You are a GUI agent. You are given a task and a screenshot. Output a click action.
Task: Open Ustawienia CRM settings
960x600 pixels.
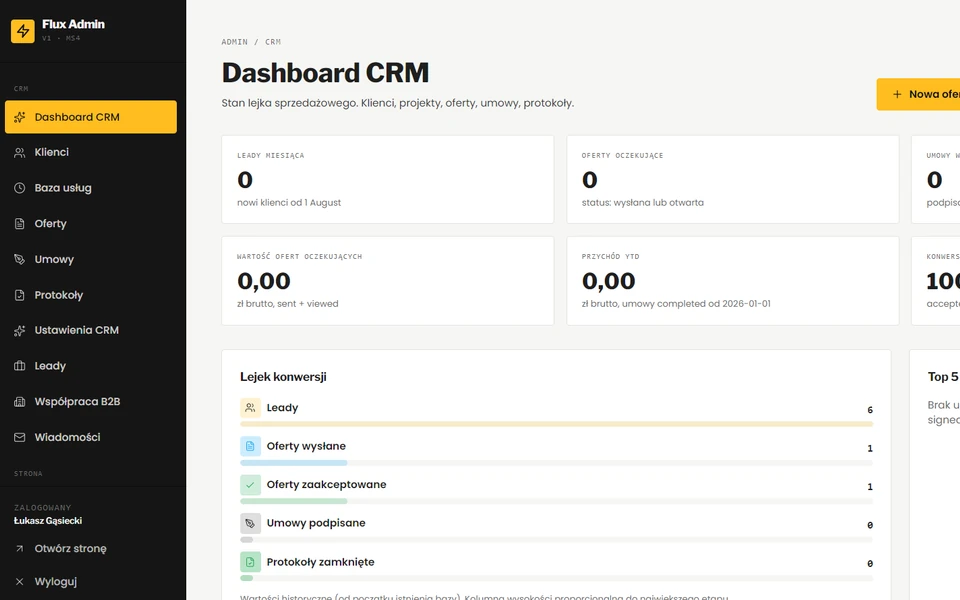point(91,331)
